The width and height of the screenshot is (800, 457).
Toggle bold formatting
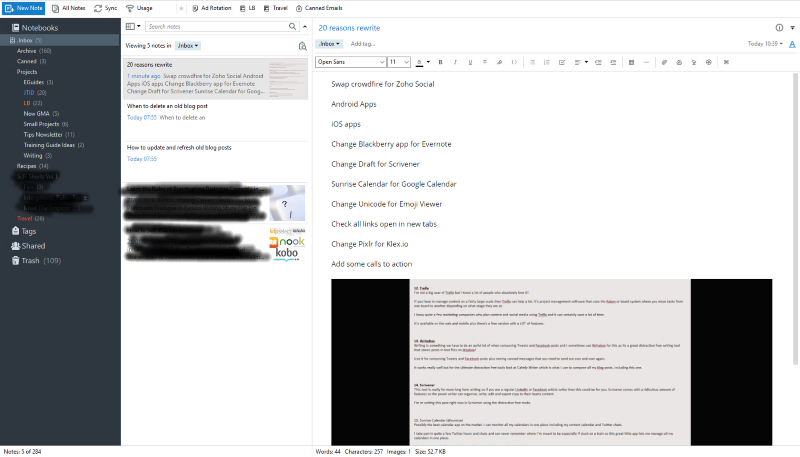point(440,62)
